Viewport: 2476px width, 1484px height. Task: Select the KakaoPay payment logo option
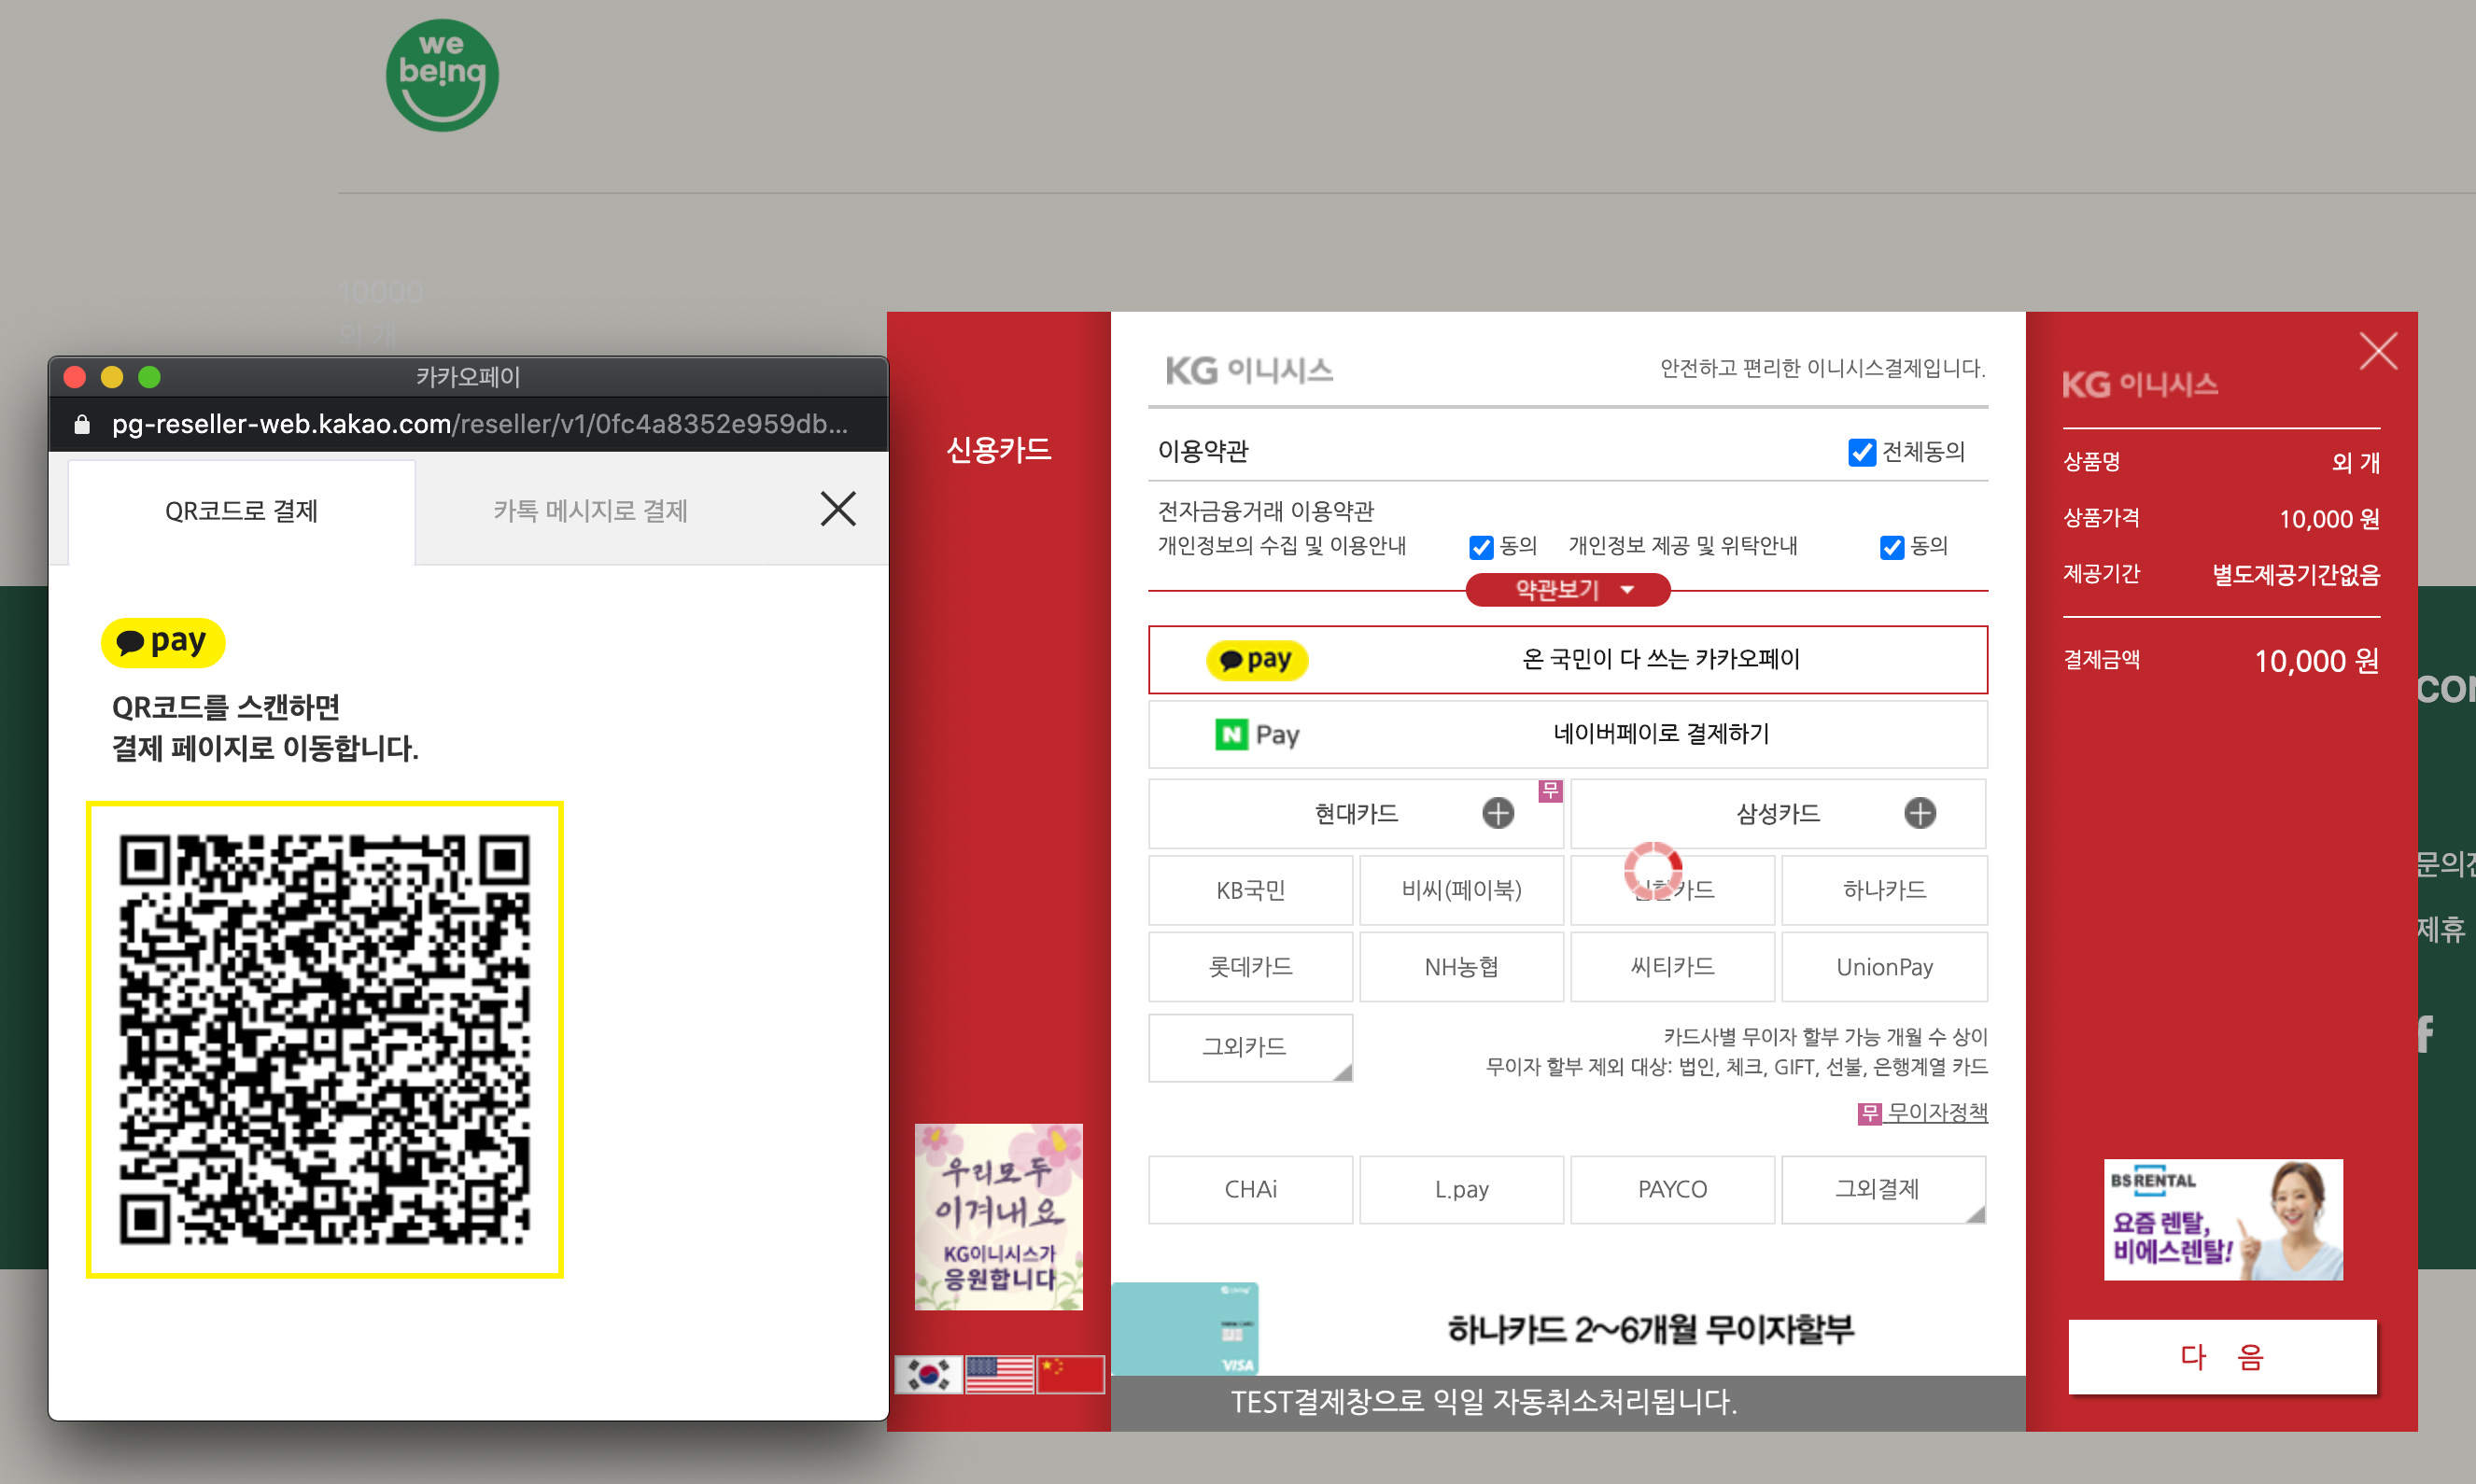[1257, 660]
